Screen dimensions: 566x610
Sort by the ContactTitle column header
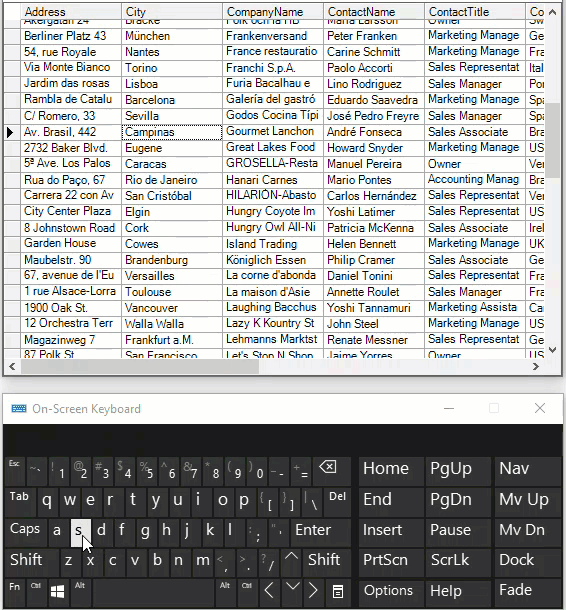click(x=475, y=12)
